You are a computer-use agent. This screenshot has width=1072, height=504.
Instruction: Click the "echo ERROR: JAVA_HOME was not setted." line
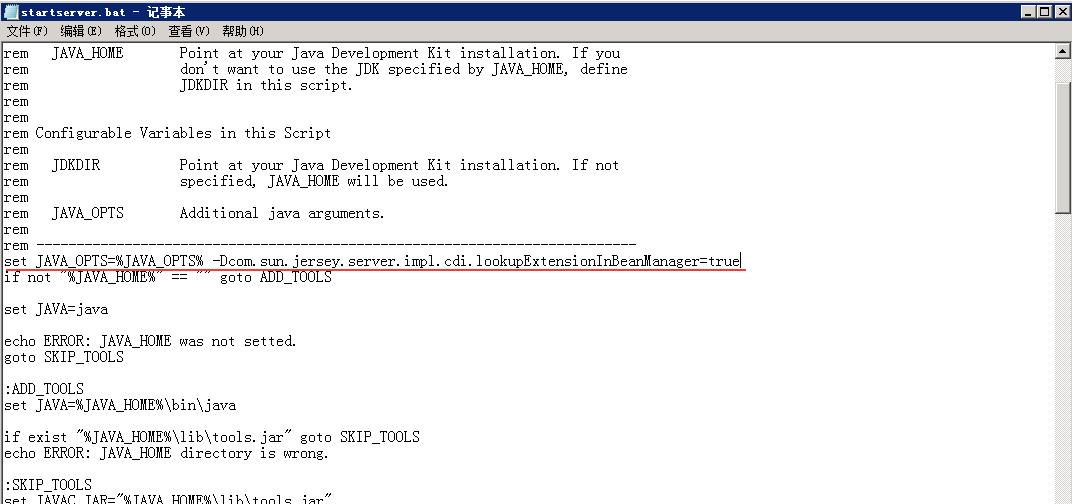pyautogui.click(x=150, y=341)
